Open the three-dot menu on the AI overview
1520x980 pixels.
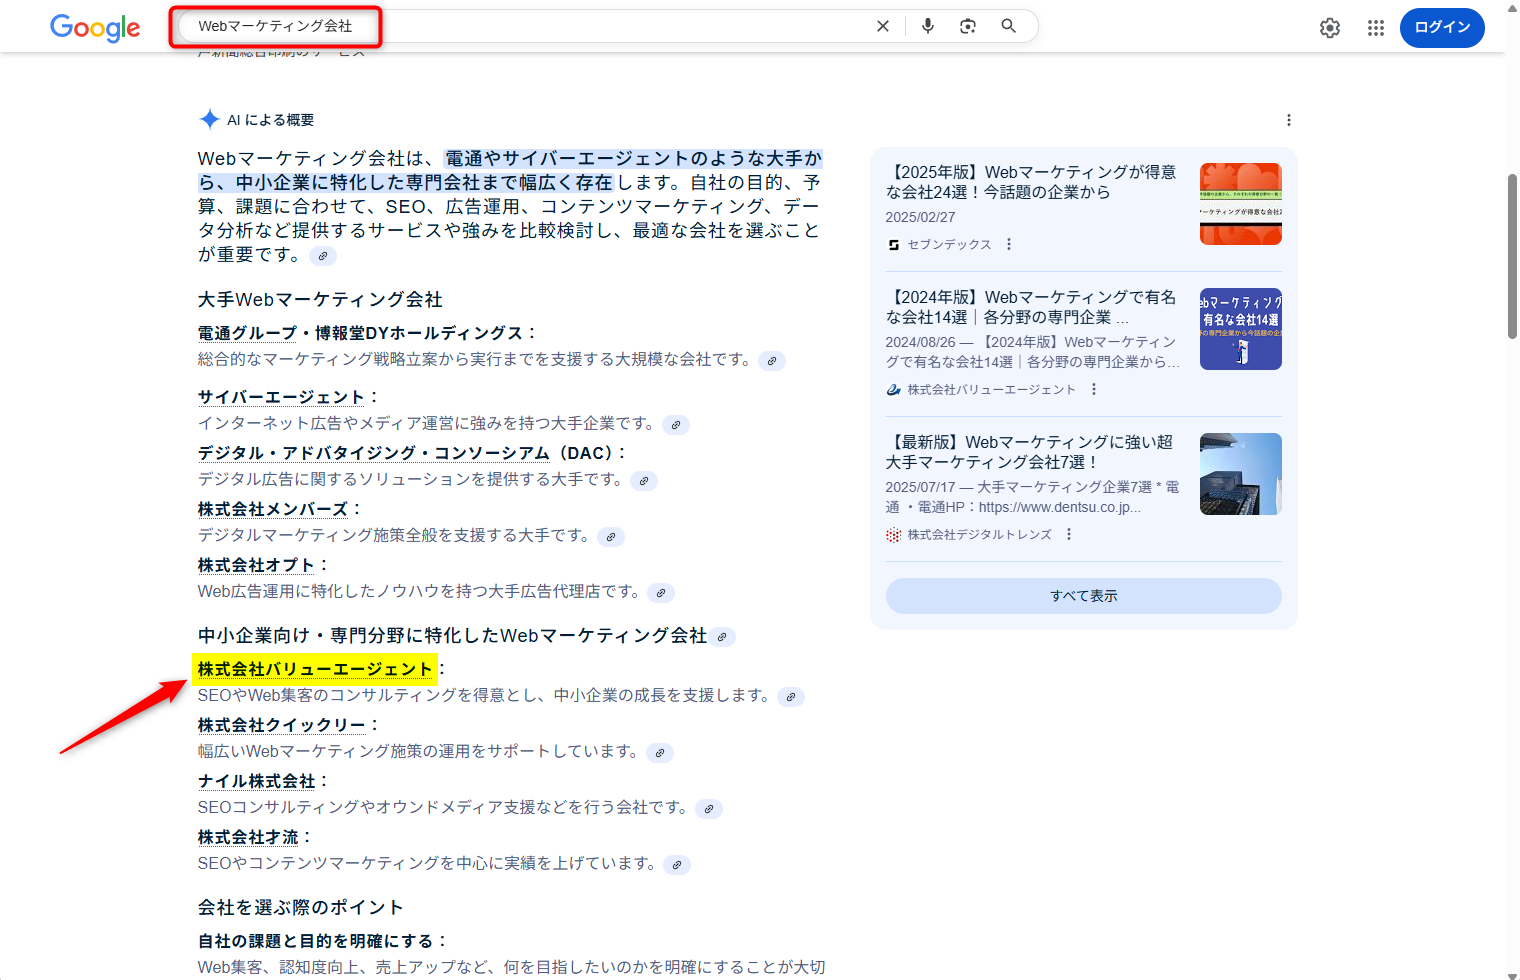1289,119
